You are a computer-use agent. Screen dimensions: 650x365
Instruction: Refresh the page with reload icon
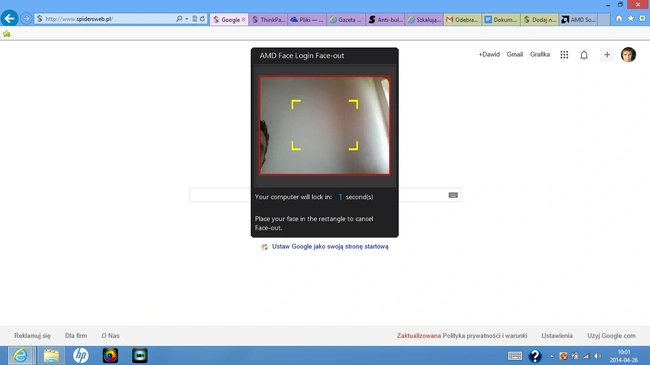click(202, 19)
